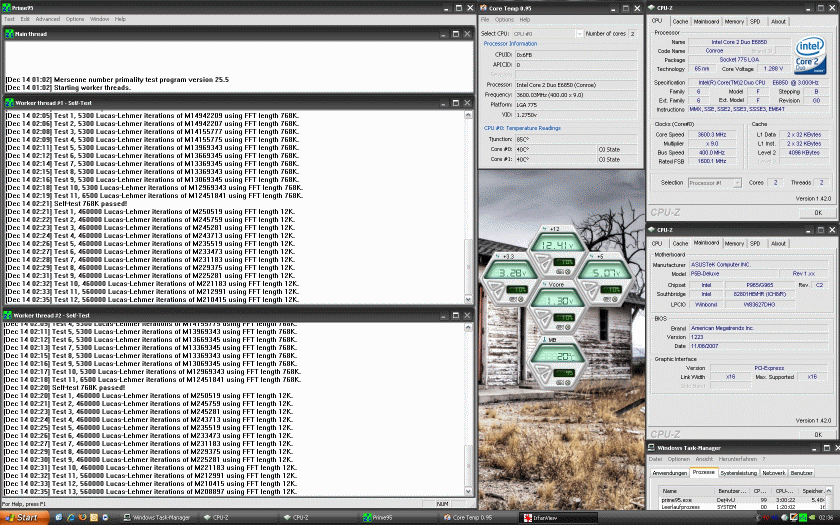Screen dimensions: 840x525
Task: Switch to Memory tab in lower CPU-Z
Action: click(734, 243)
